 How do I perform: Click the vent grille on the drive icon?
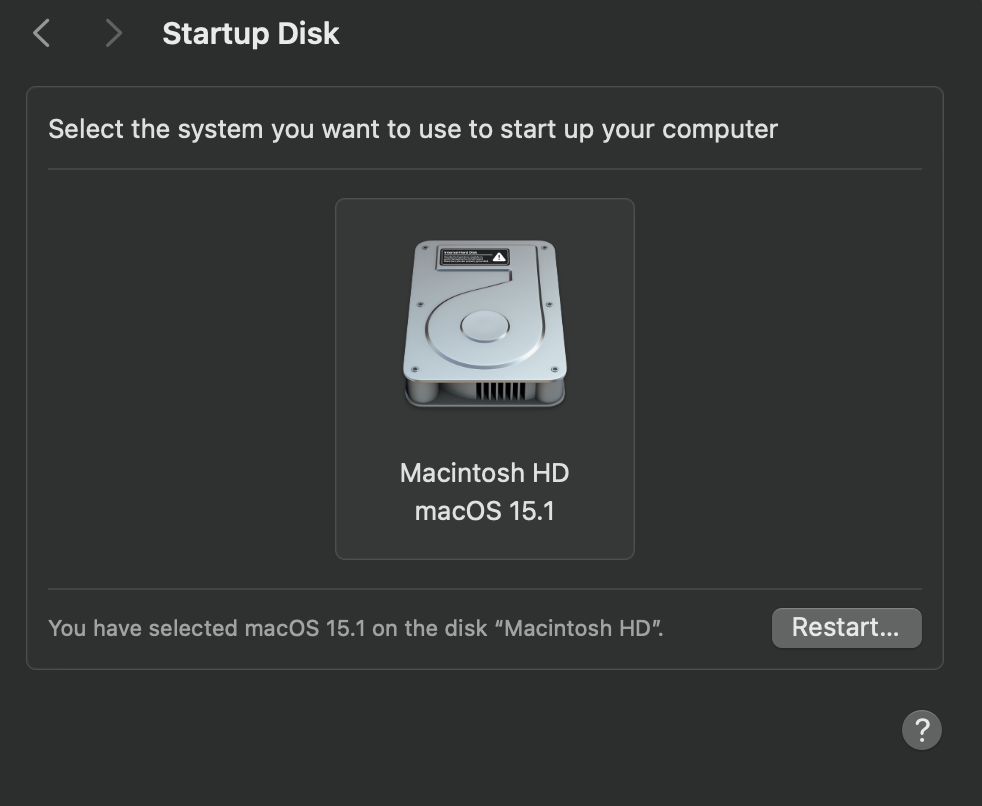pos(500,391)
